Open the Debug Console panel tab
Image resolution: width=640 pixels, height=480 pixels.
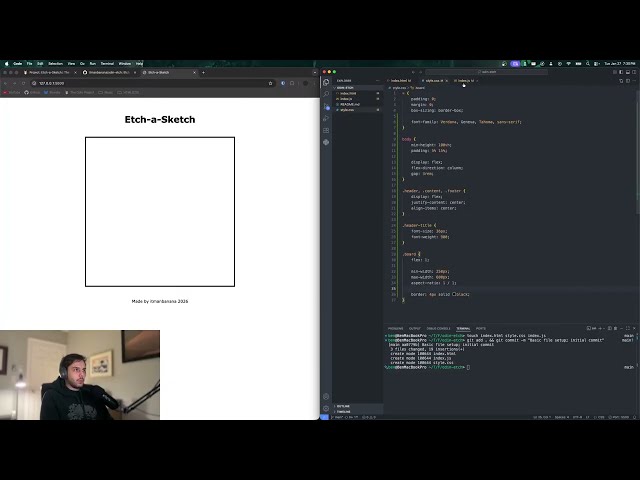[438, 329]
